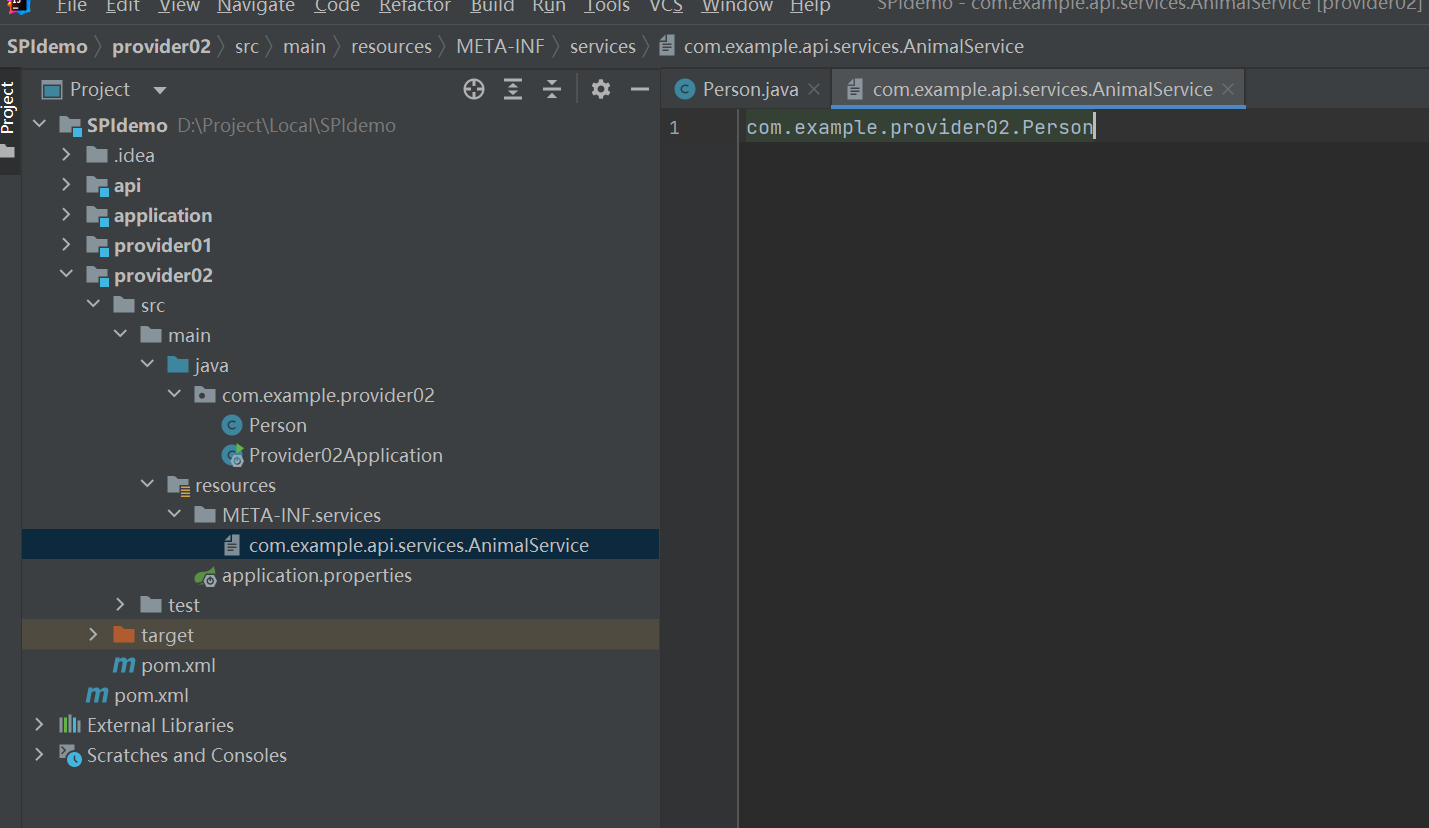Click line number 1 in gutter
This screenshot has height=828, width=1429.
(674, 127)
